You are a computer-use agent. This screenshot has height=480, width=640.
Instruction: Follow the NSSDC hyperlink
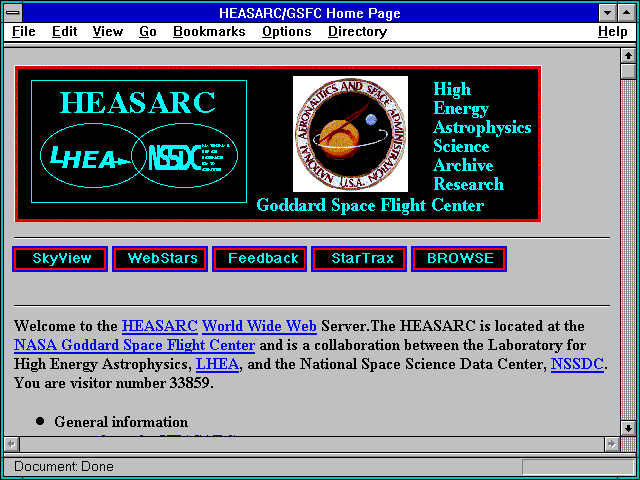(x=577, y=364)
